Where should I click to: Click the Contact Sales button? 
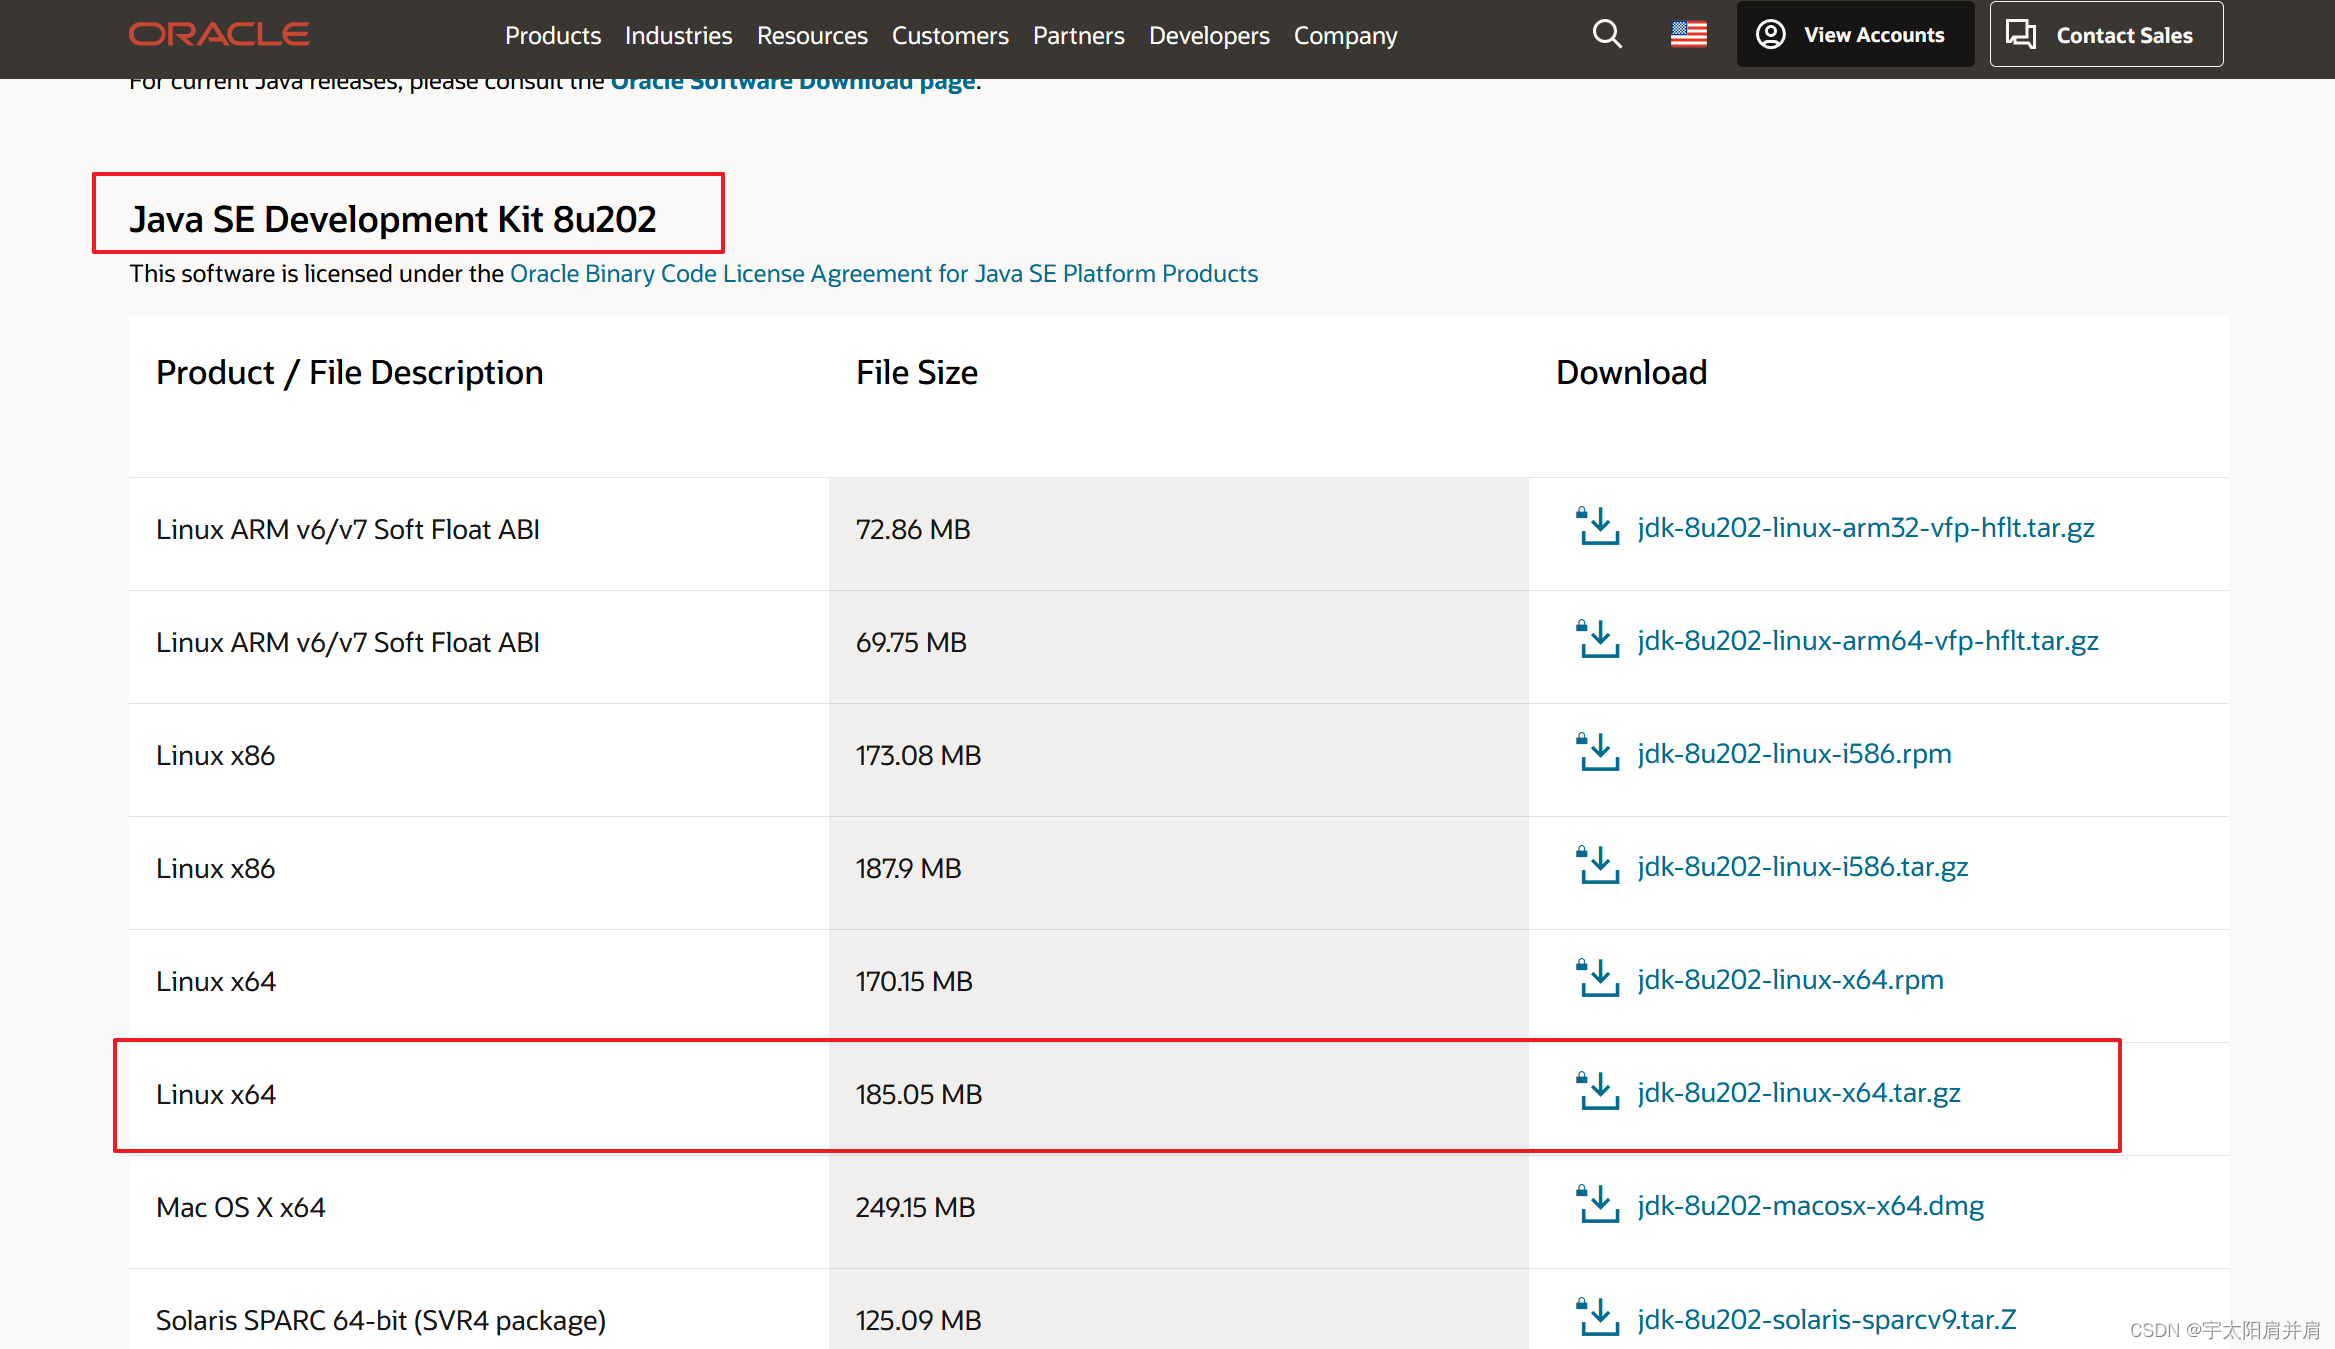pos(2106,35)
